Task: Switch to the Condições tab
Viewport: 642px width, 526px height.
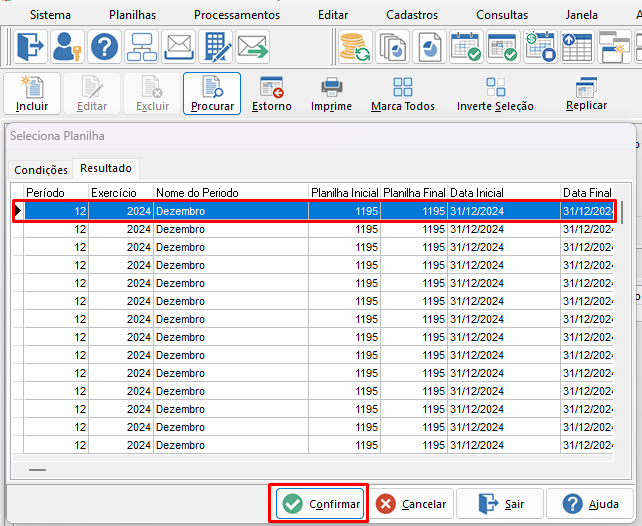Action: point(41,169)
